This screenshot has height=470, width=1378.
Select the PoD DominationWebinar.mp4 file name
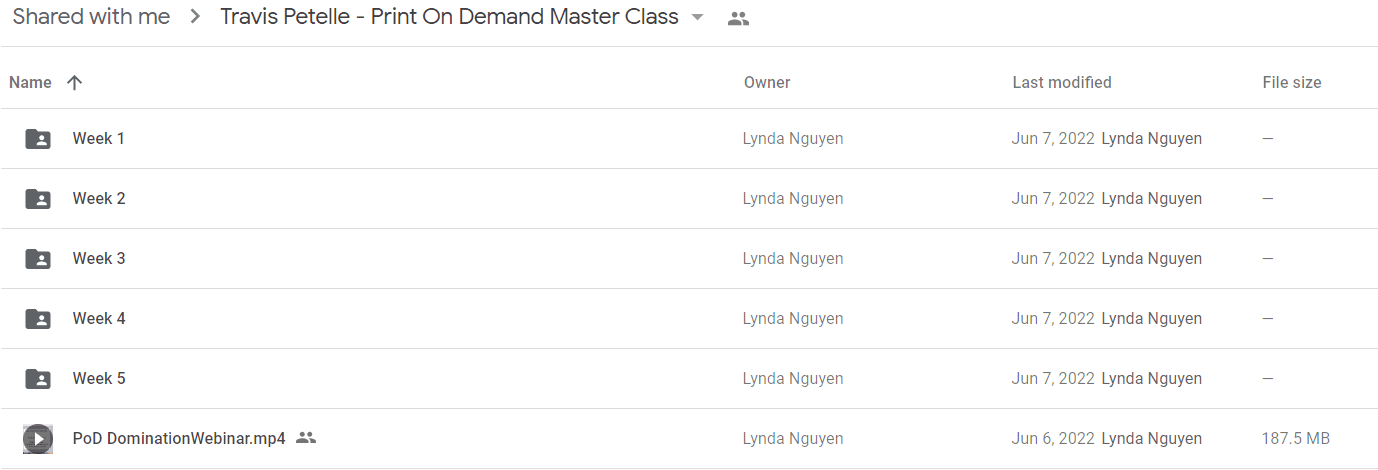(179, 439)
